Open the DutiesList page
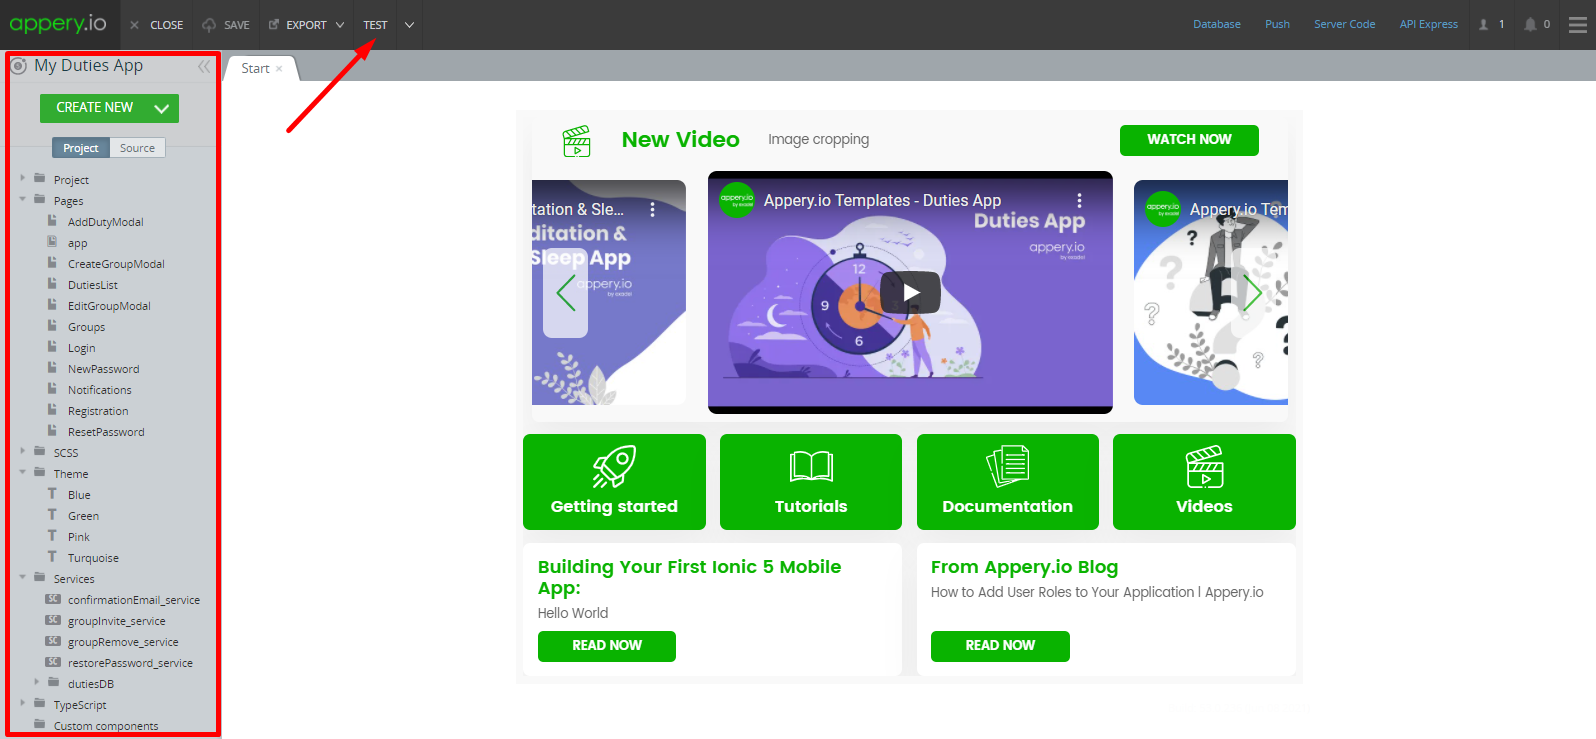The height and width of the screenshot is (739, 1596). click(x=92, y=285)
